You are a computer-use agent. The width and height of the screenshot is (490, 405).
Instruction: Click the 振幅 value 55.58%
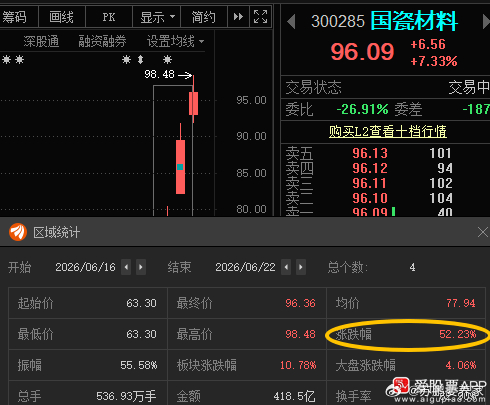(138, 365)
